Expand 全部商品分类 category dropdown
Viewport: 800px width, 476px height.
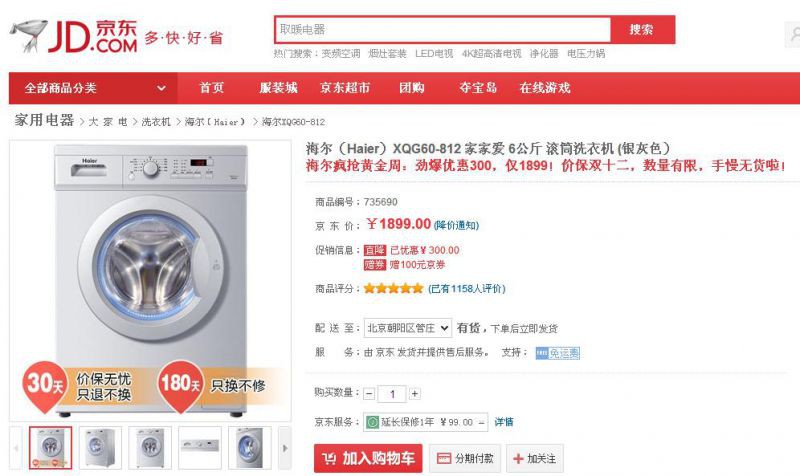point(161,88)
